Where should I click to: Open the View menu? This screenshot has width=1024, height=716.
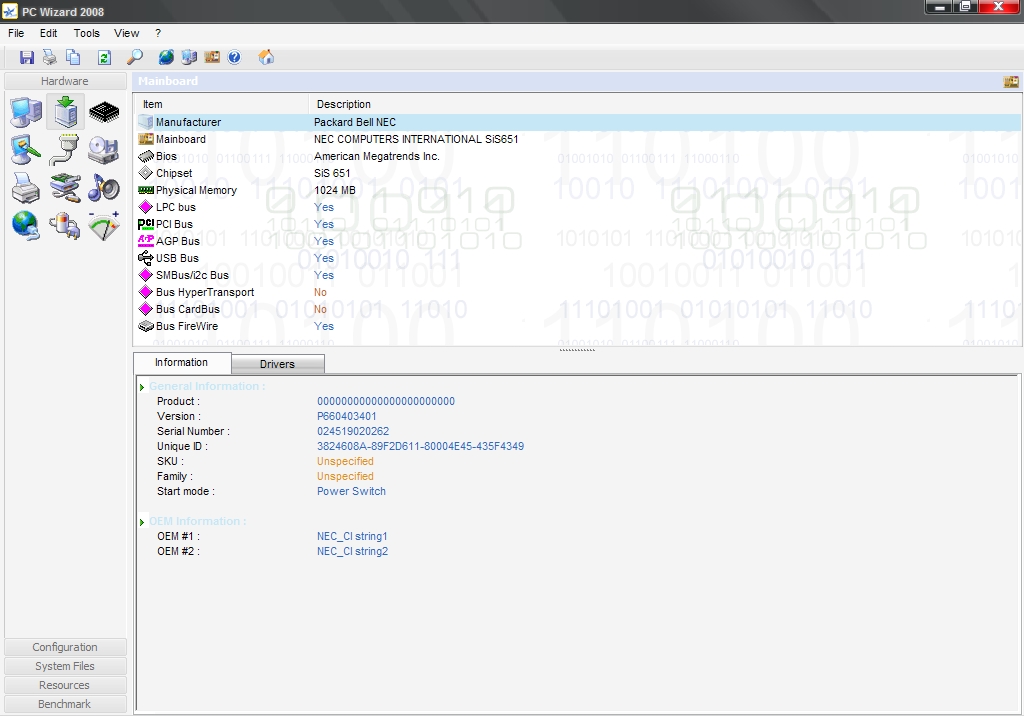pyautogui.click(x=127, y=33)
